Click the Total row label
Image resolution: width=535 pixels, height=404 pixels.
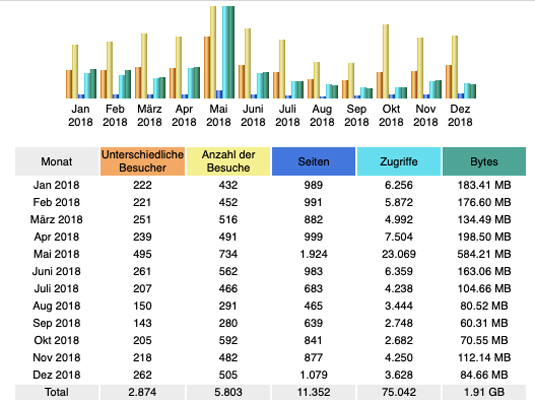coord(57,392)
